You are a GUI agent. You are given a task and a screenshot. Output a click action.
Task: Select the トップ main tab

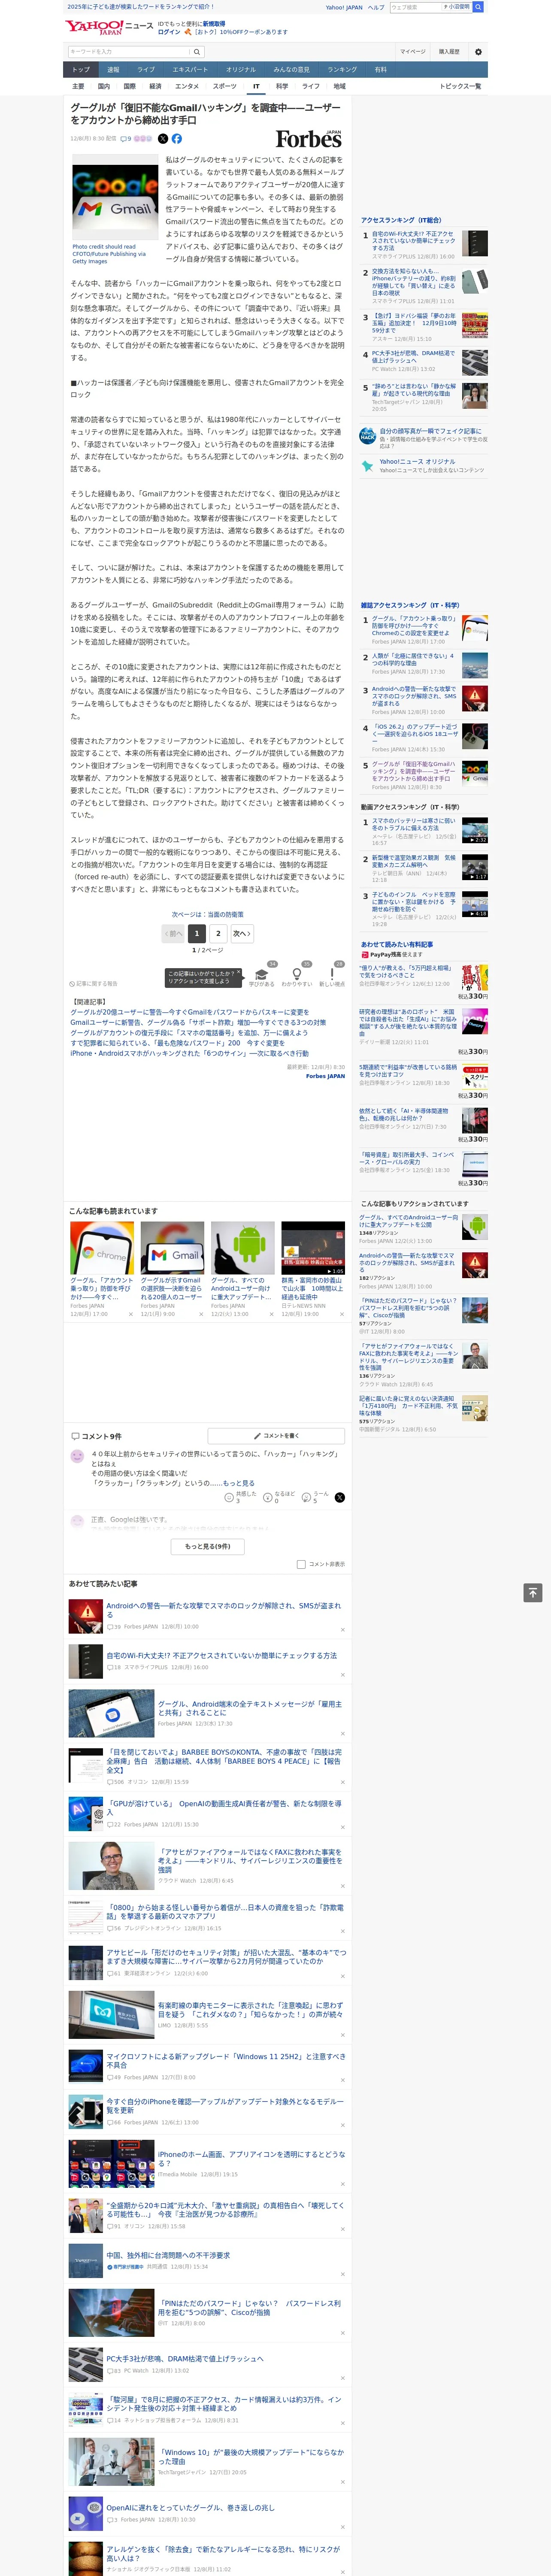[81, 70]
